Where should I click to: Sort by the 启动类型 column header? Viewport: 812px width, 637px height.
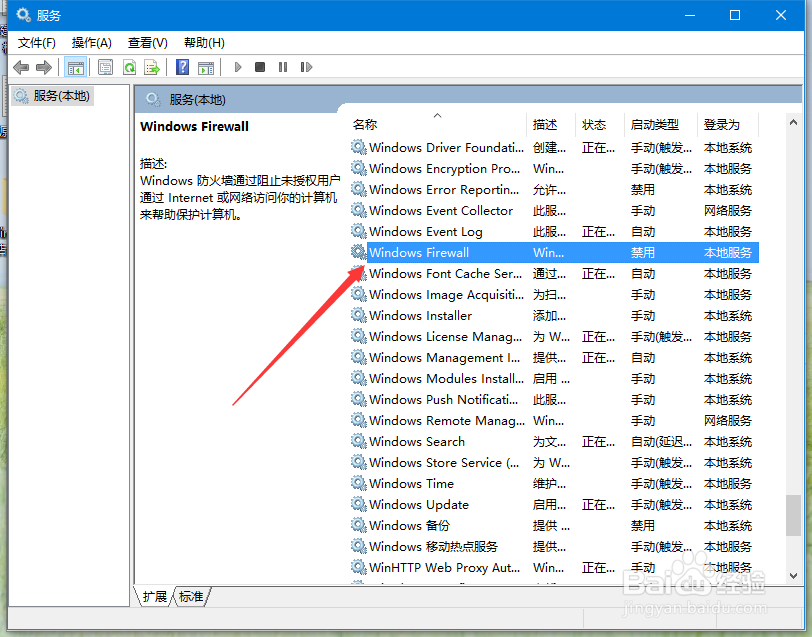pyautogui.click(x=661, y=124)
